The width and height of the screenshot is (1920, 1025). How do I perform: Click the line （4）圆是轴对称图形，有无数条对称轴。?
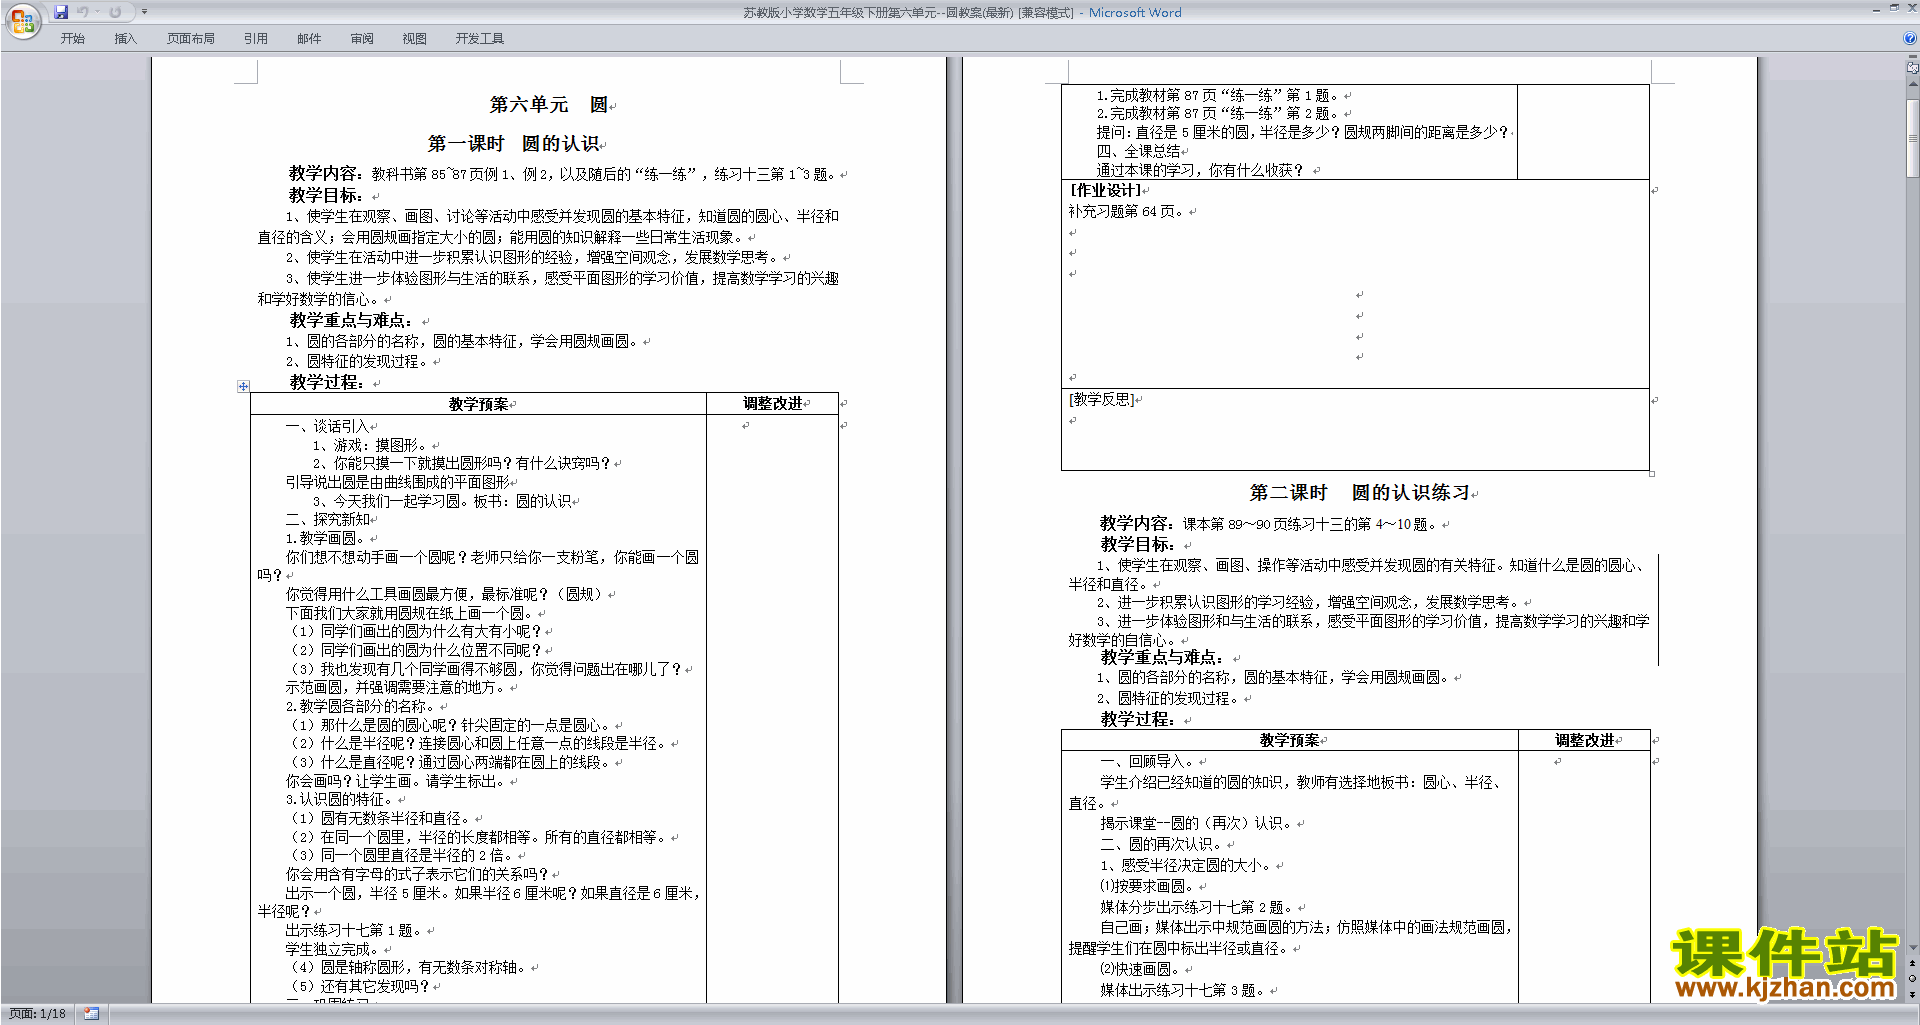click(408, 968)
